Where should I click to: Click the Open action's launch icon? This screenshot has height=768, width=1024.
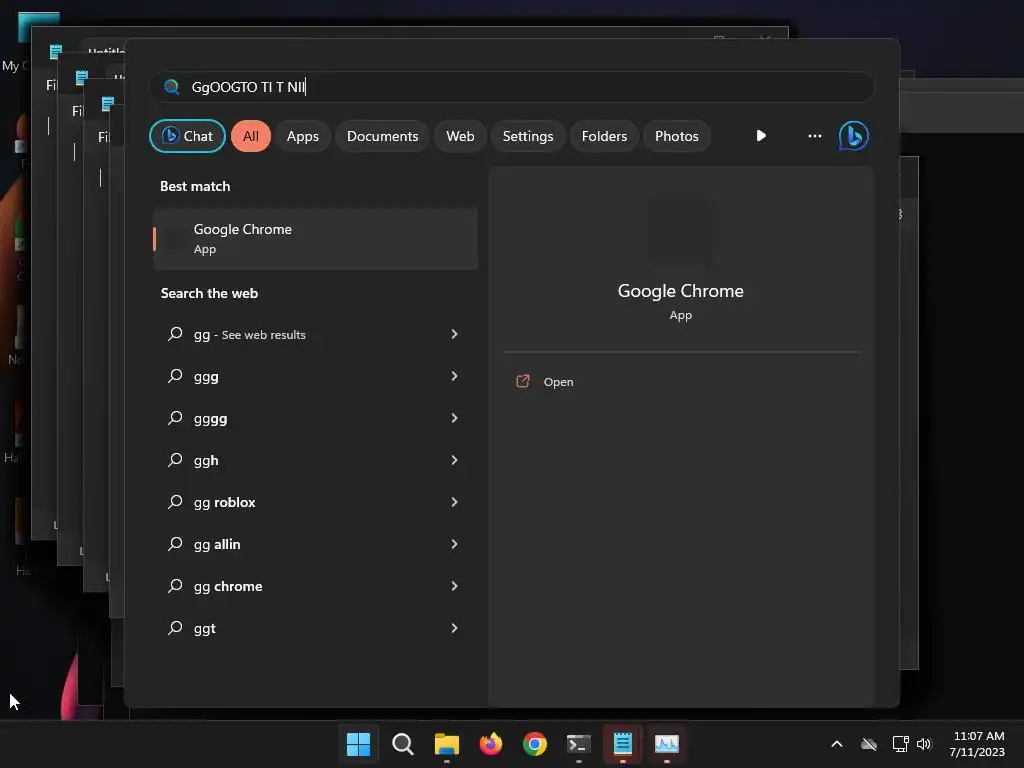tap(522, 381)
